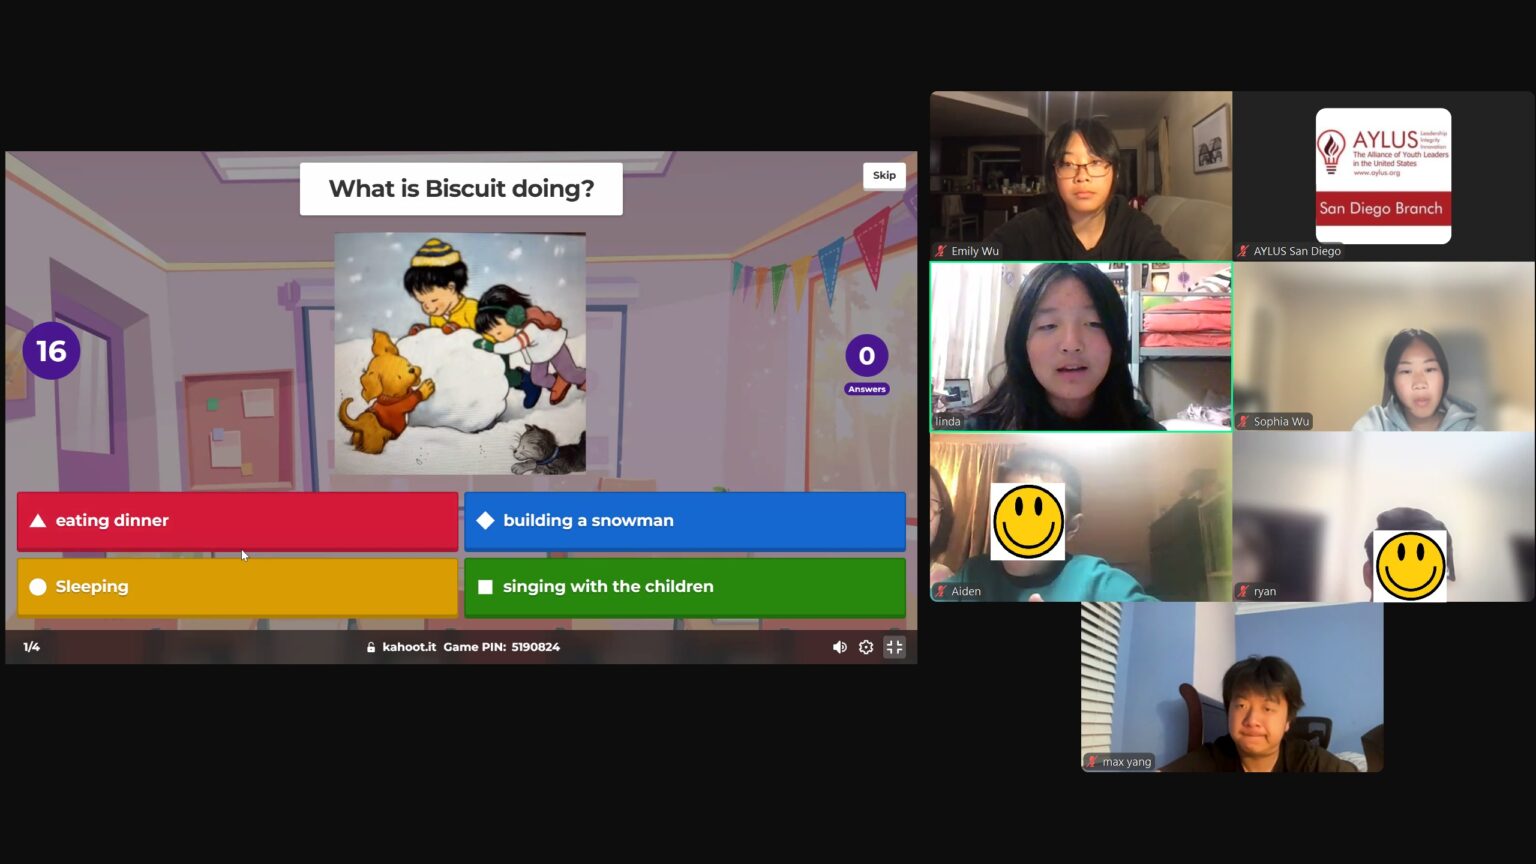Image resolution: width=1536 pixels, height=864 pixels.
Task: Open Kahoot settings gear
Action: pyautogui.click(x=866, y=647)
